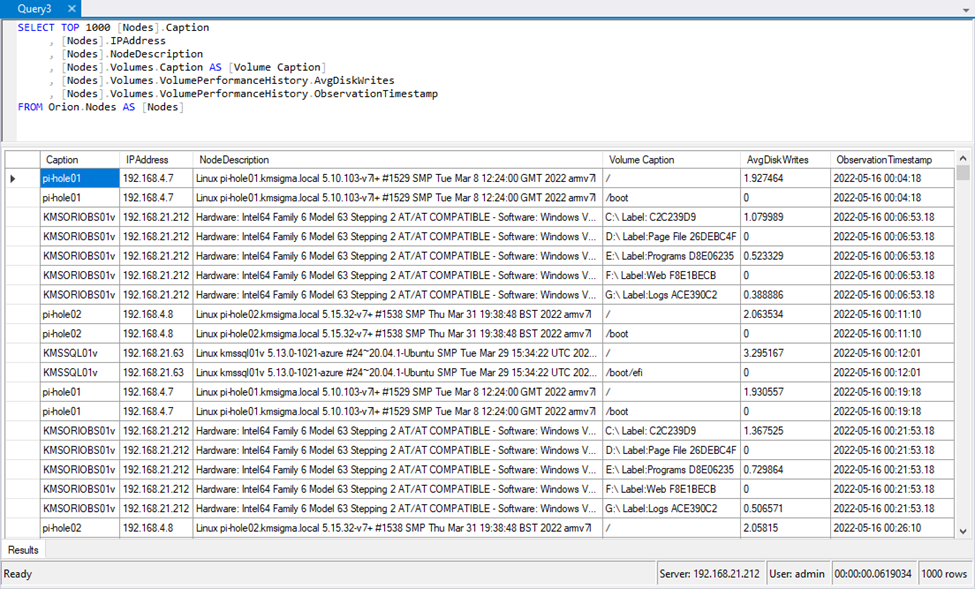Screen dimensions: 975x589
Task: Click the results scrollbar up arrow
Action: (x=963, y=158)
